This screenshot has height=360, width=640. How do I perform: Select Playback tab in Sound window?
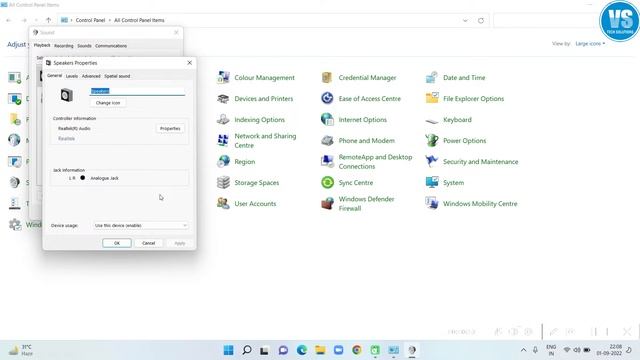click(42, 45)
